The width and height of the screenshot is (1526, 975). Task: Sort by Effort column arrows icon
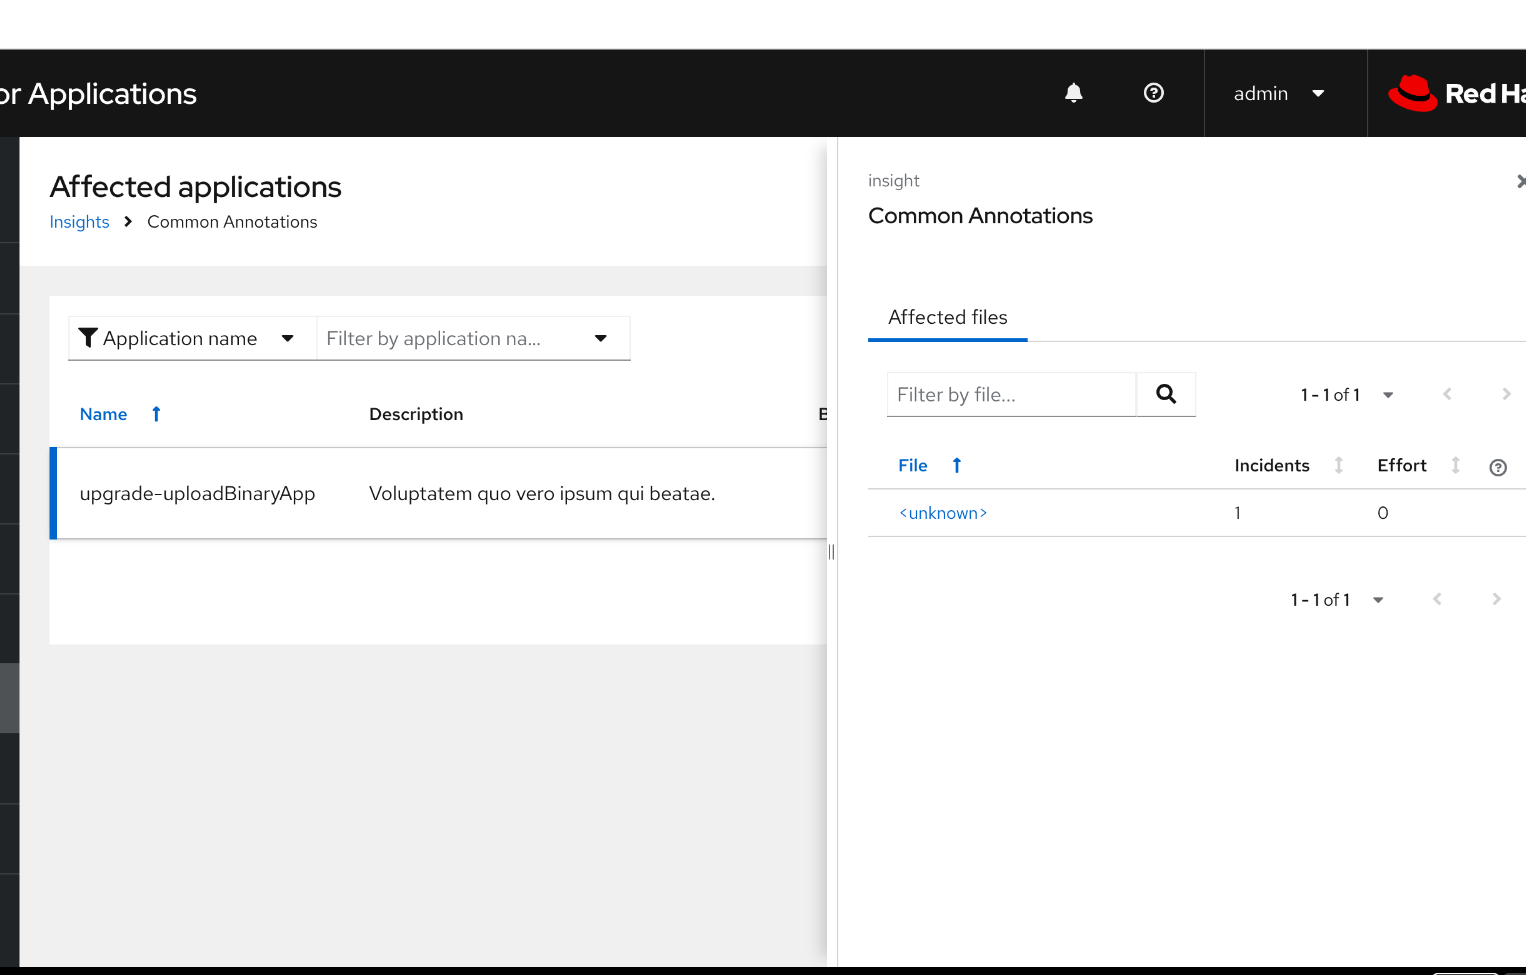(1455, 465)
